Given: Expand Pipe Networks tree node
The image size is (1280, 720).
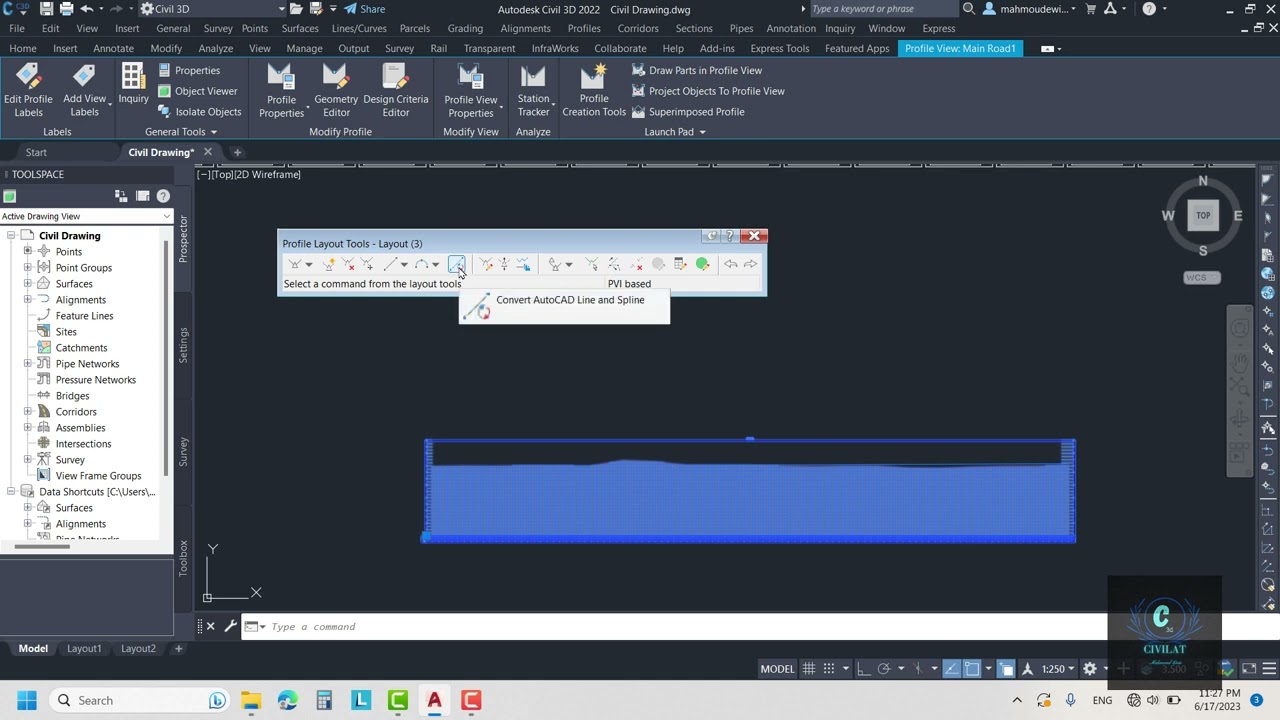Looking at the screenshot, I should [x=28, y=364].
